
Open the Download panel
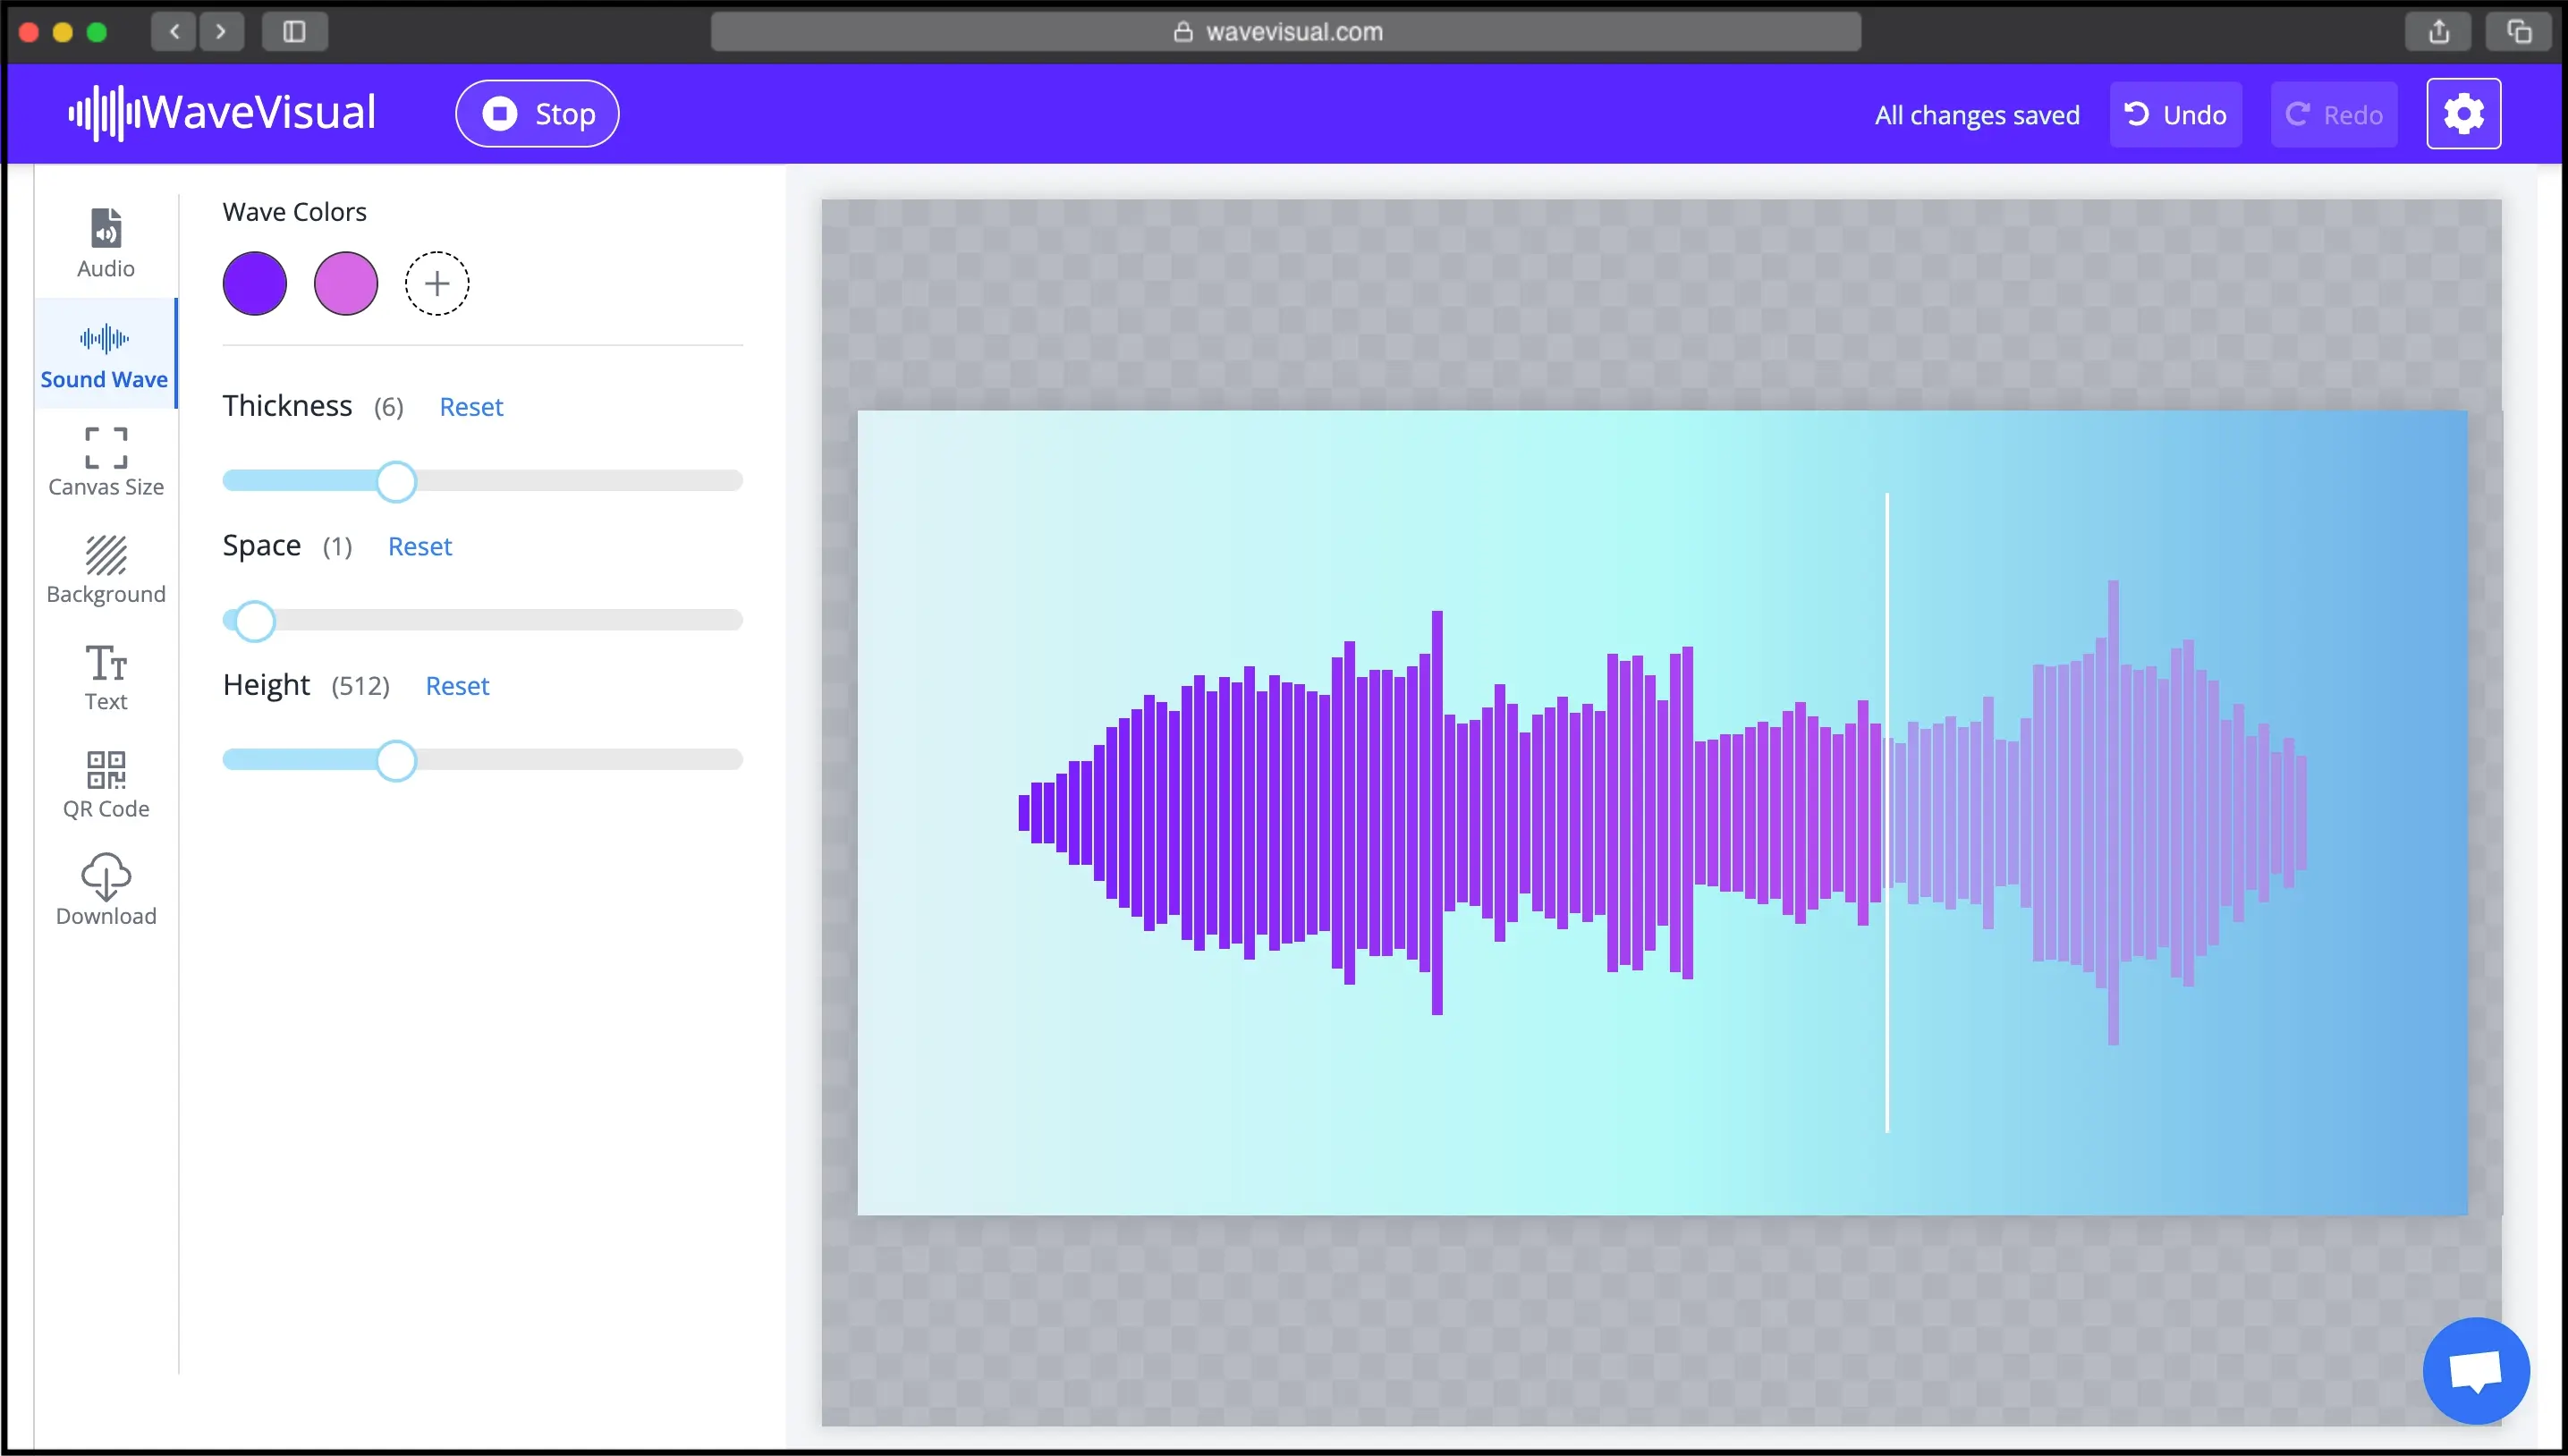click(x=104, y=889)
